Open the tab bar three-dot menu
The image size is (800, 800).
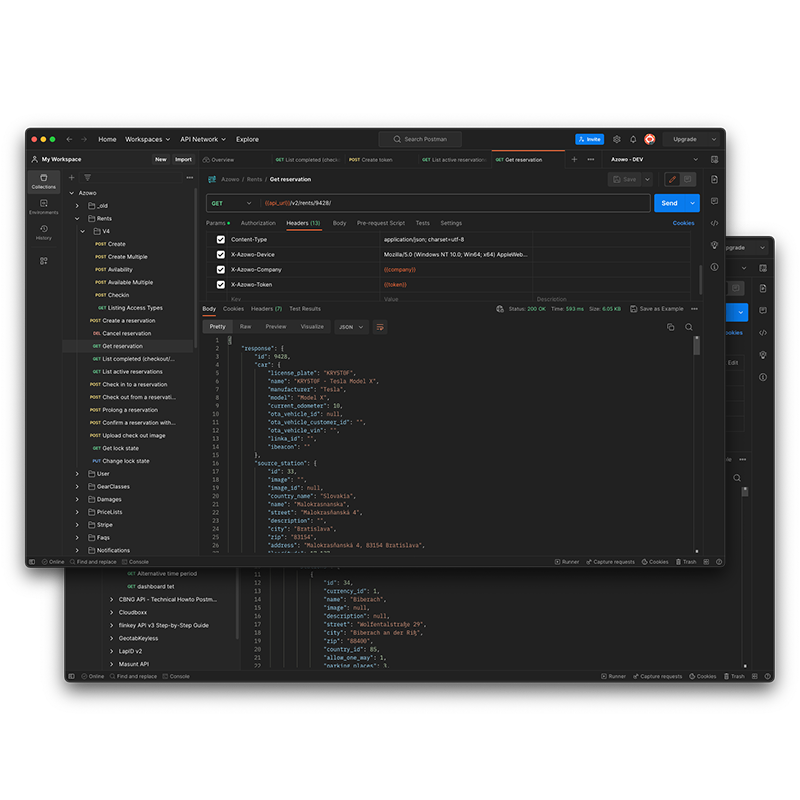pos(591,159)
